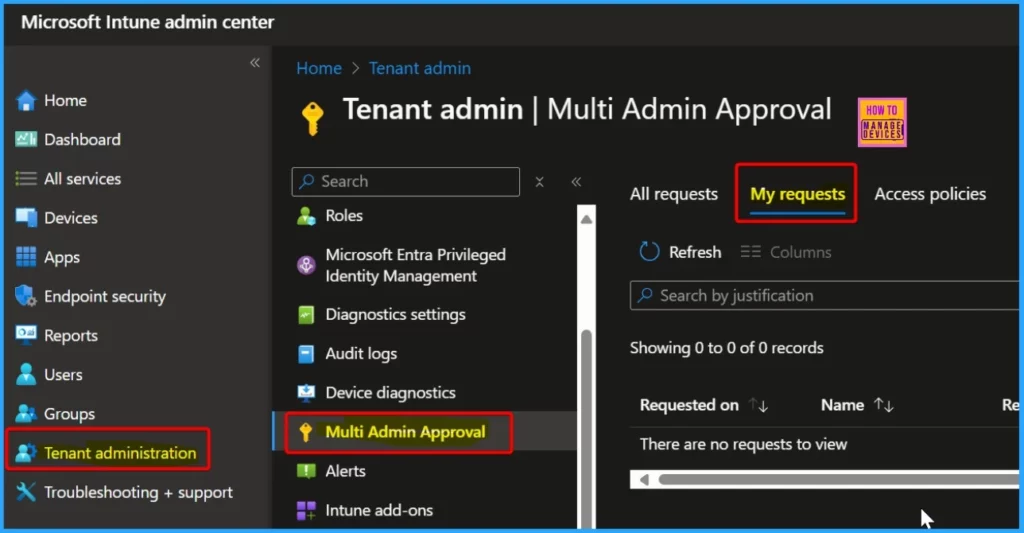Click the Audit logs blue icon

(x=306, y=353)
